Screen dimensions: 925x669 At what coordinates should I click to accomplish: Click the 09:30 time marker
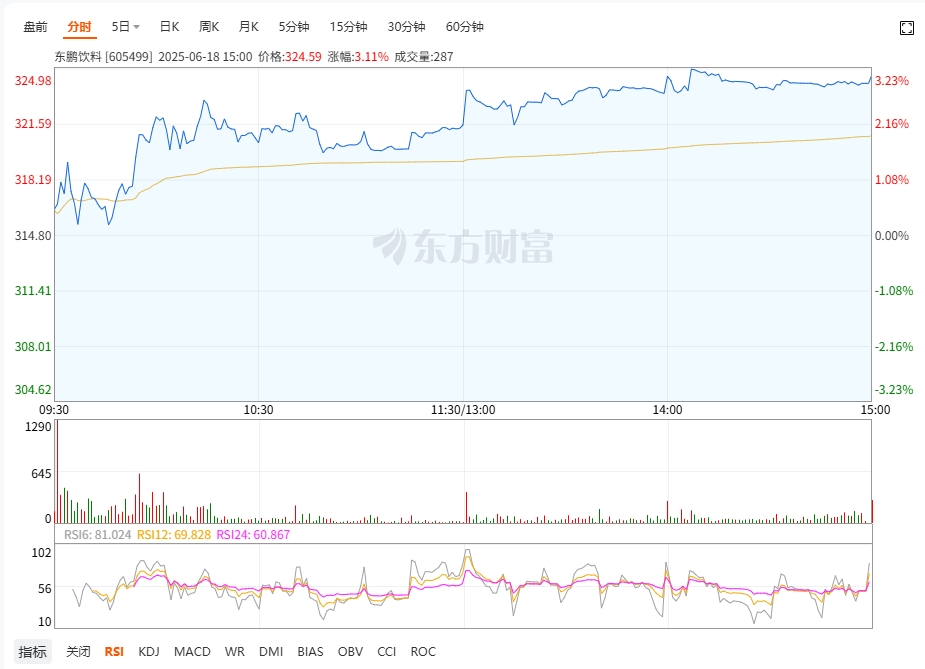[54, 410]
